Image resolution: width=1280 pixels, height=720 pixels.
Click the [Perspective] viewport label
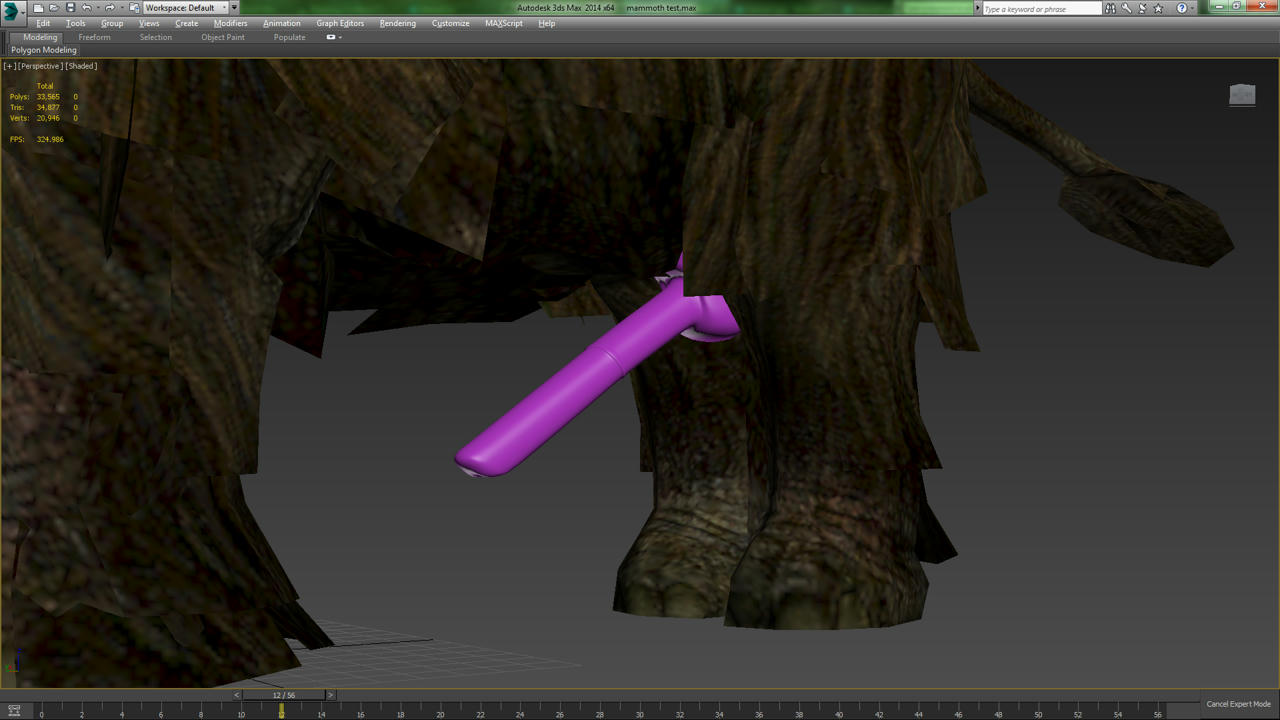40,66
